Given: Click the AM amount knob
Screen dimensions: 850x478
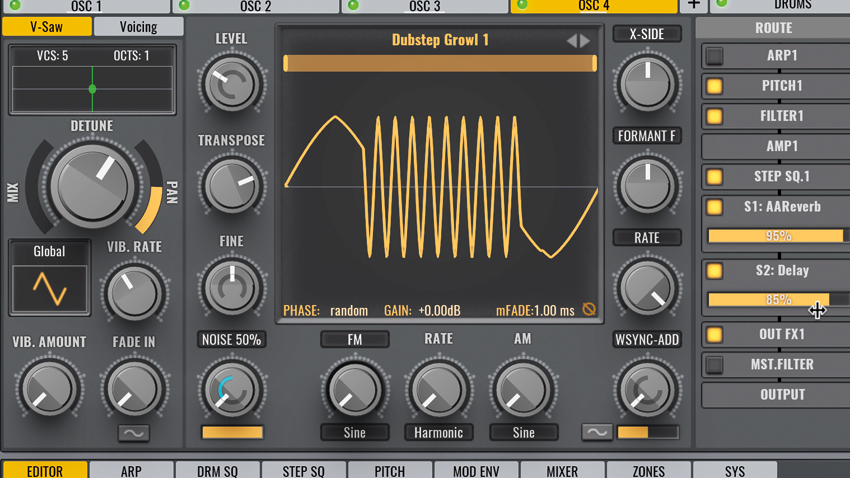Looking at the screenshot, I should (523, 390).
